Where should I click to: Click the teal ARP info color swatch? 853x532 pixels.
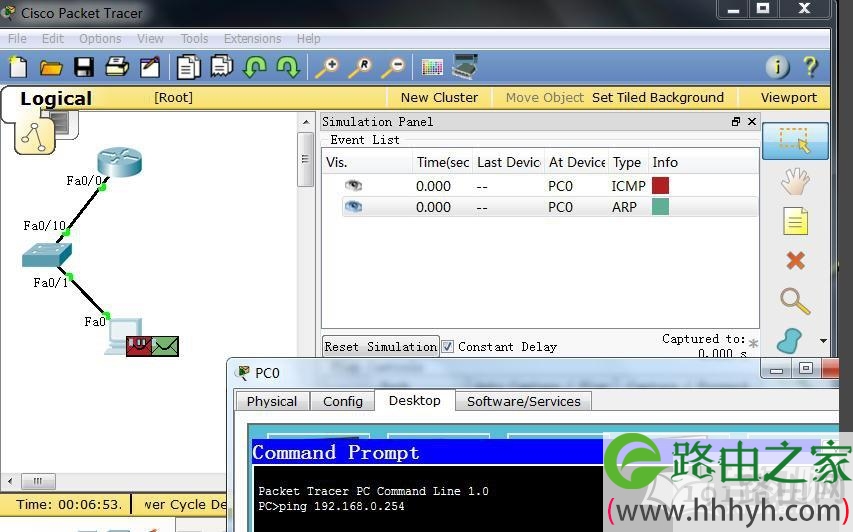(660, 207)
